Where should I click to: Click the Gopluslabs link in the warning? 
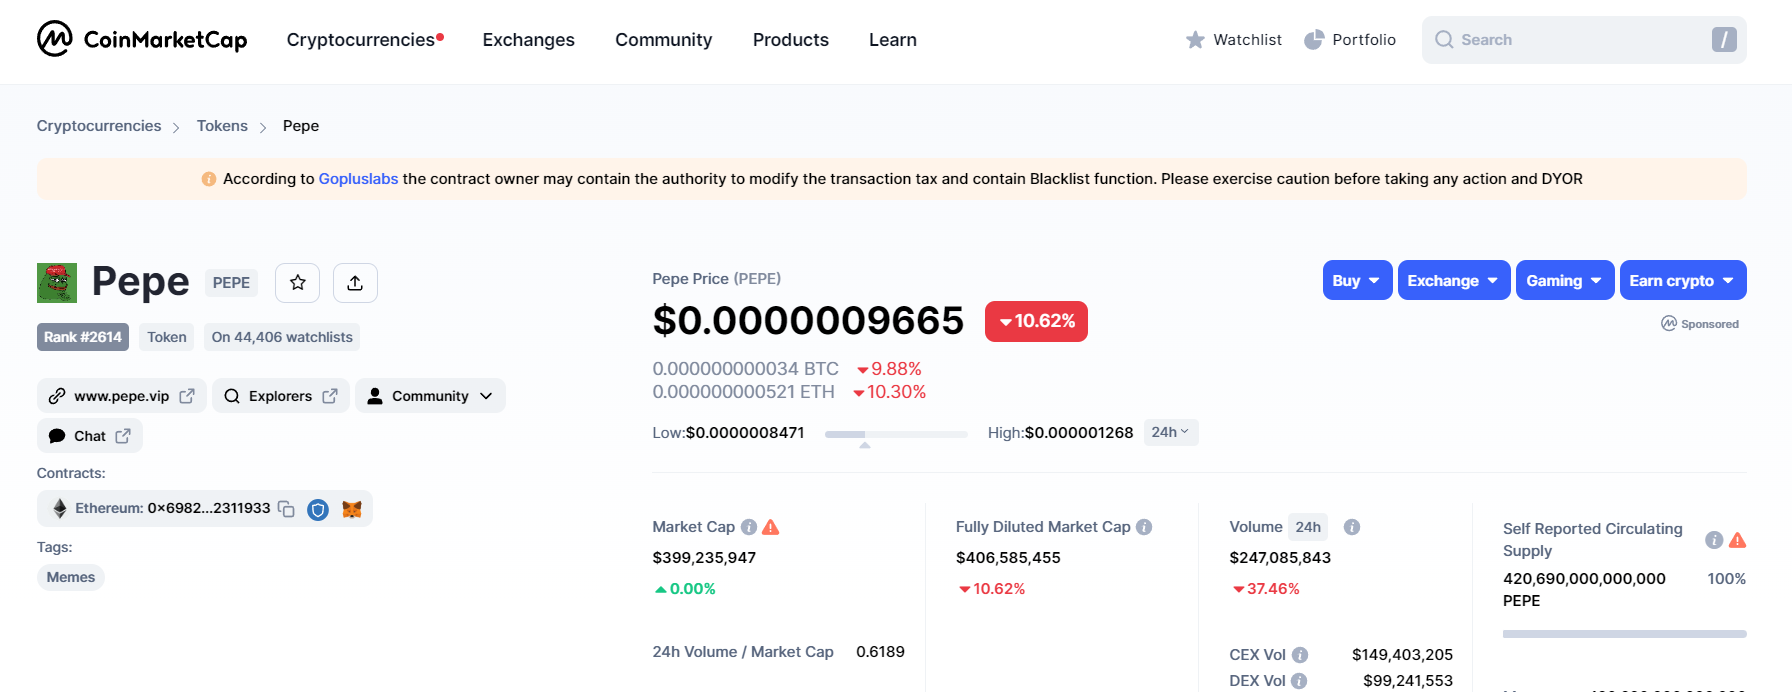click(358, 179)
